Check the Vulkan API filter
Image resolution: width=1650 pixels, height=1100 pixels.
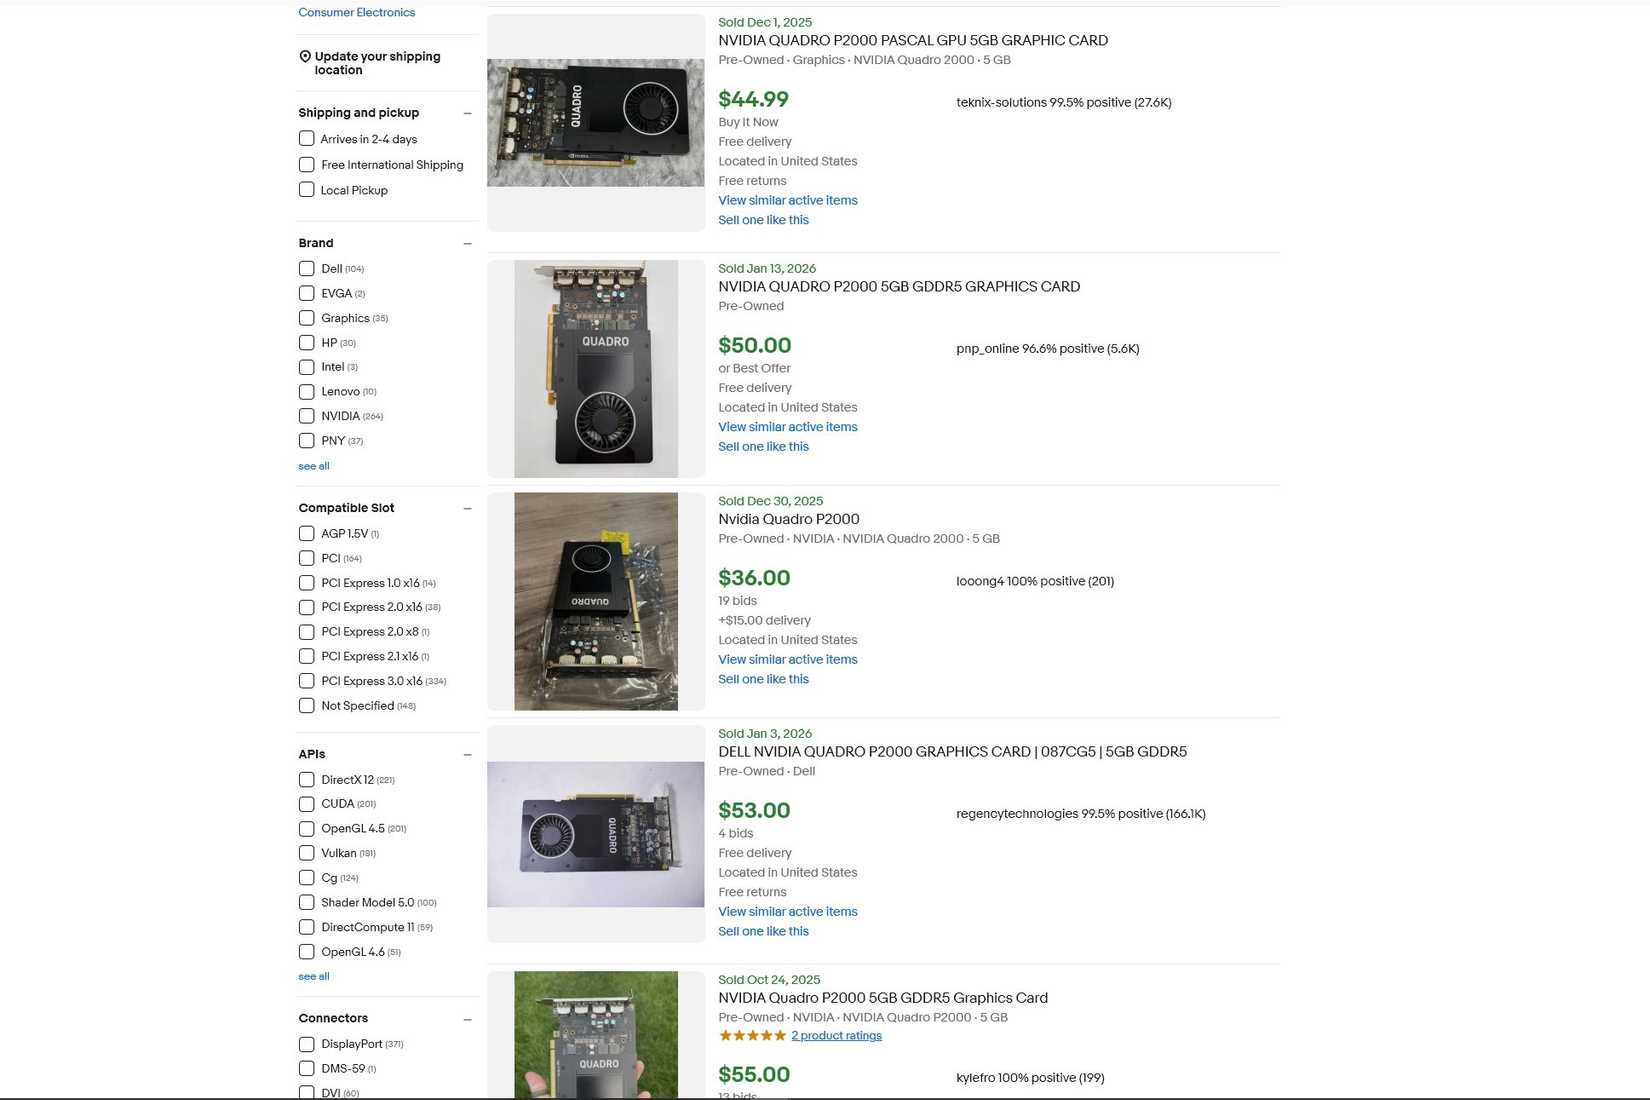click(x=307, y=853)
